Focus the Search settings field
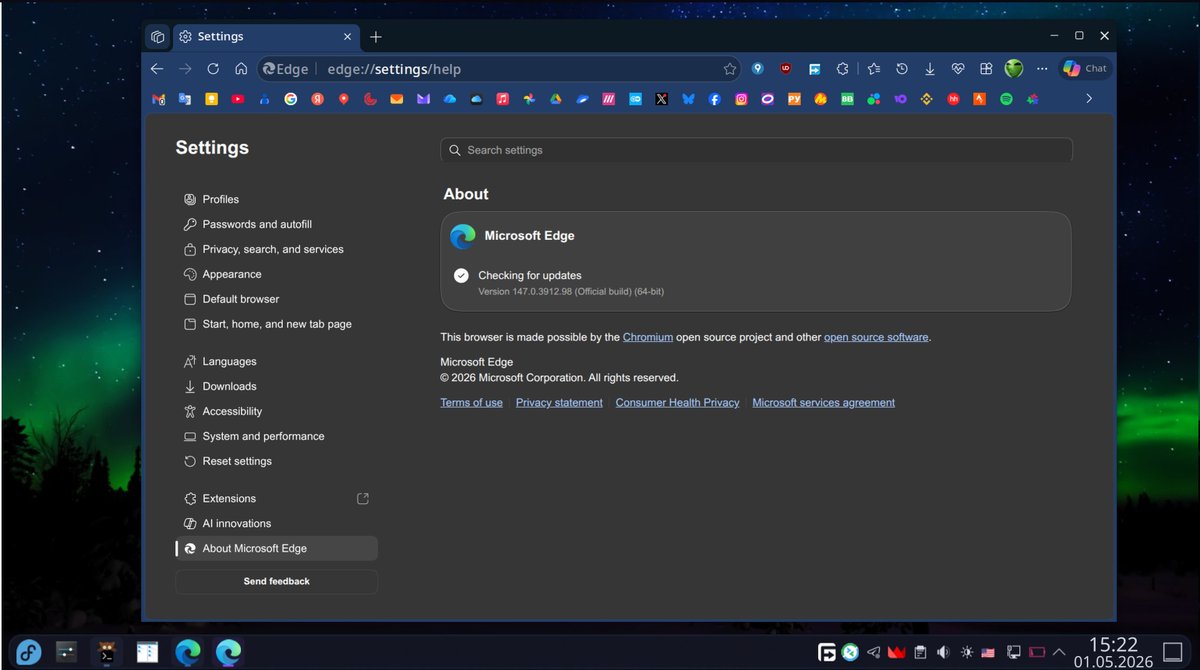Viewport: 1200px width, 670px height. pos(756,150)
